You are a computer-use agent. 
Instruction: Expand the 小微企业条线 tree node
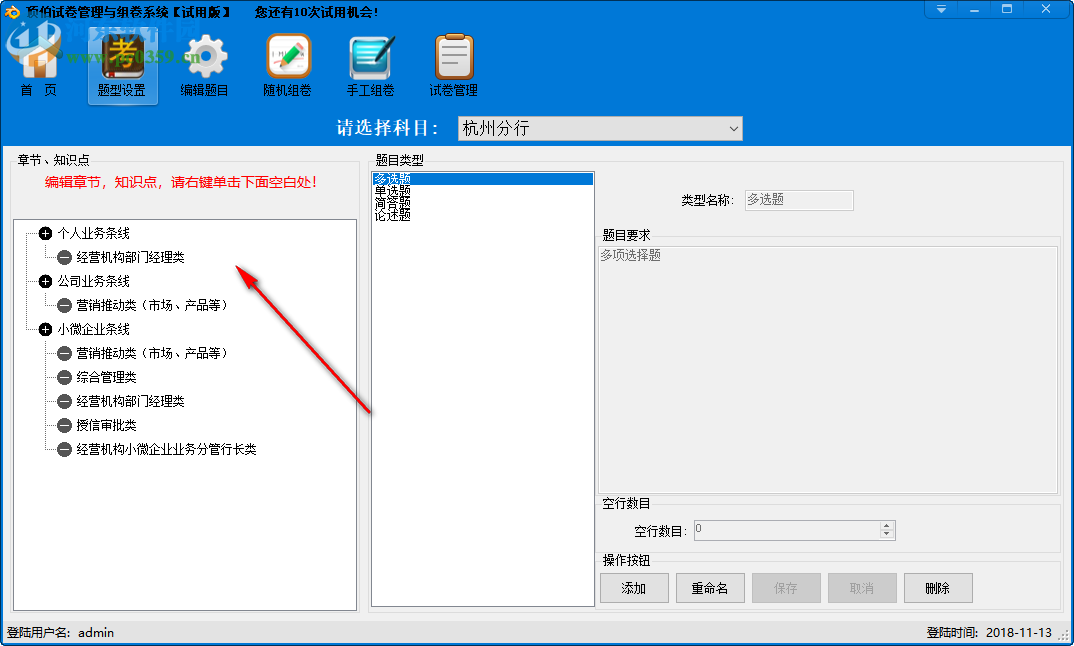[44, 329]
